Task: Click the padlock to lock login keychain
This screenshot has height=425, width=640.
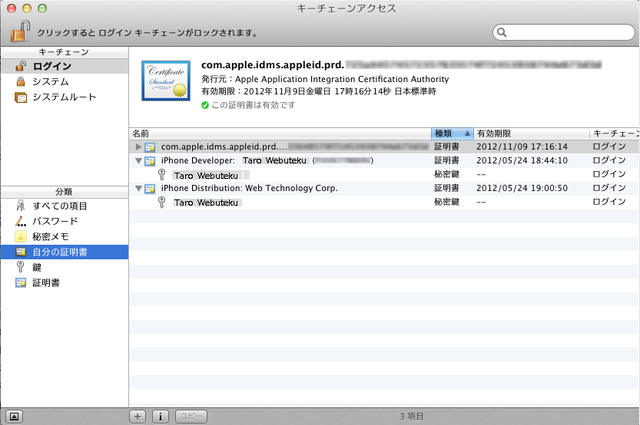Action: coord(20,31)
